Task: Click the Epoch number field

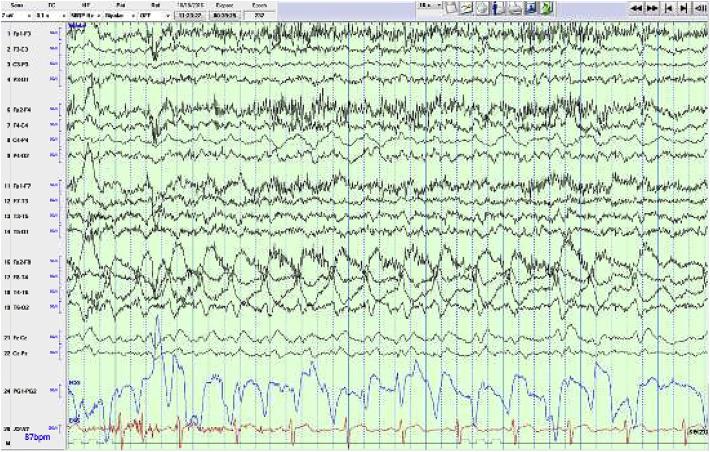Action: pos(260,16)
